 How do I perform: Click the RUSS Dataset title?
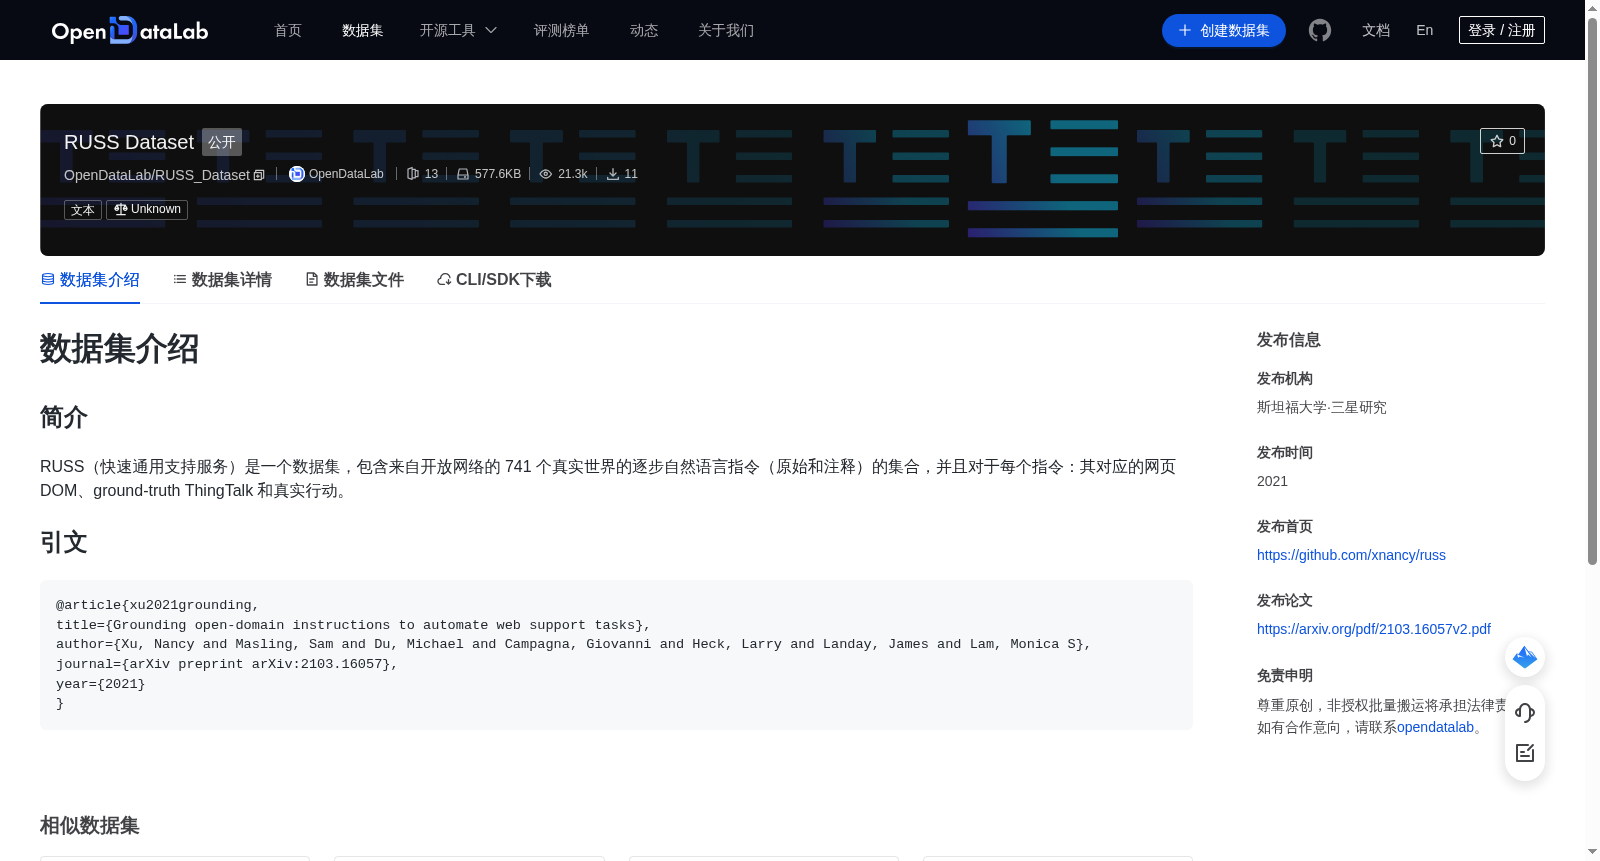coord(129,142)
